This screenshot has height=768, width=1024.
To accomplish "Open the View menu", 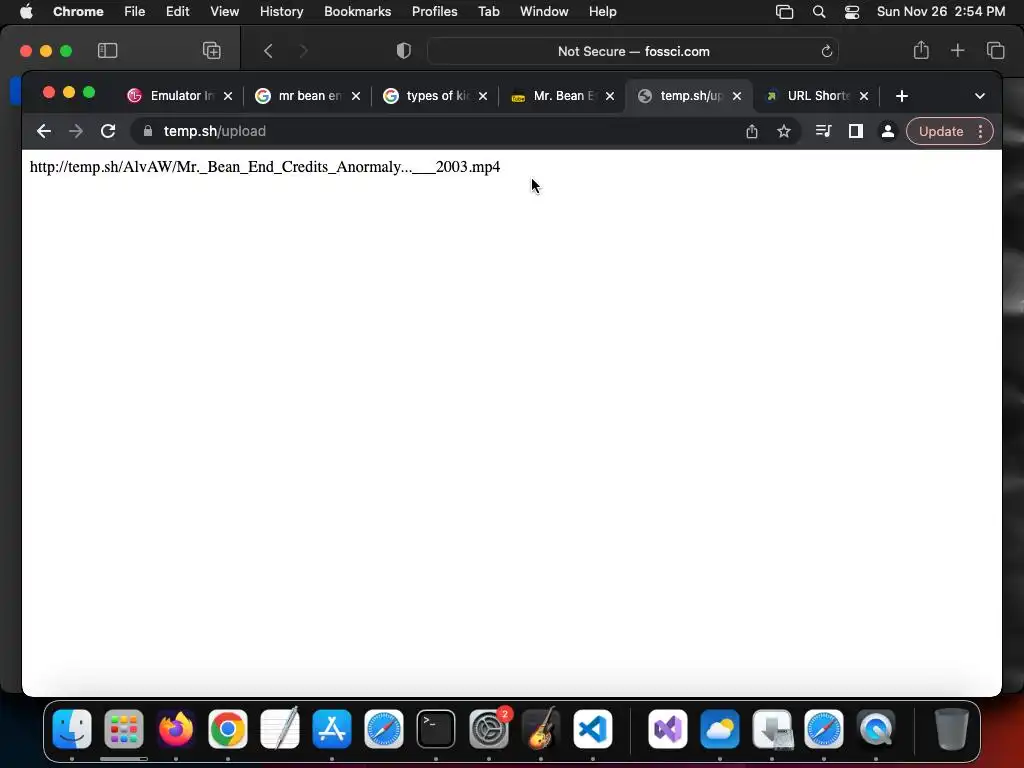I will pos(224,12).
